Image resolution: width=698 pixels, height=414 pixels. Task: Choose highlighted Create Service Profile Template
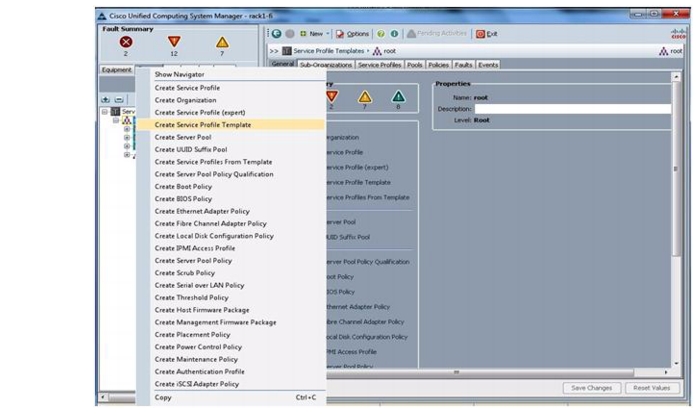231,125
